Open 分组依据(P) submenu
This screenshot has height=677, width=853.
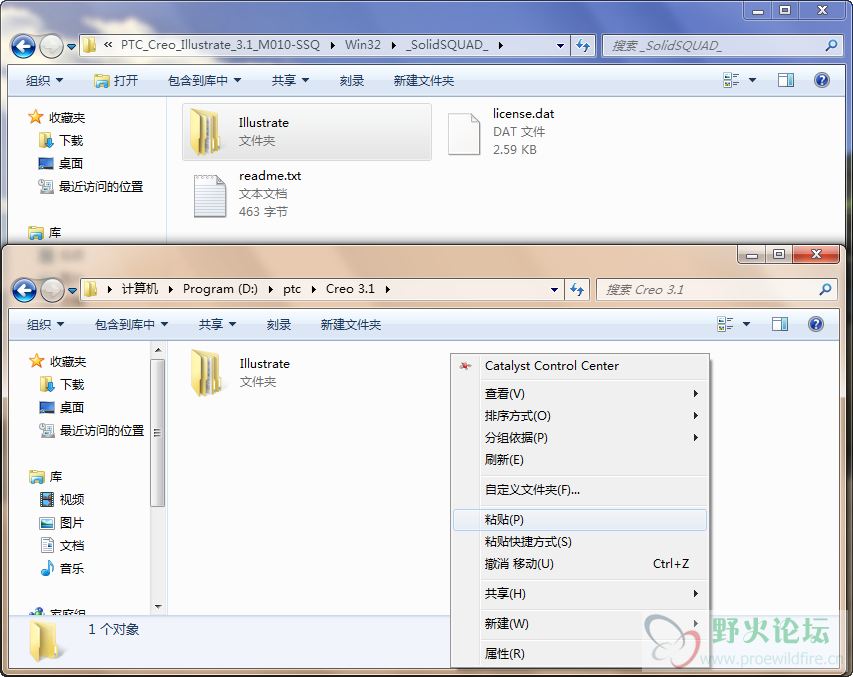[x=580, y=438]
